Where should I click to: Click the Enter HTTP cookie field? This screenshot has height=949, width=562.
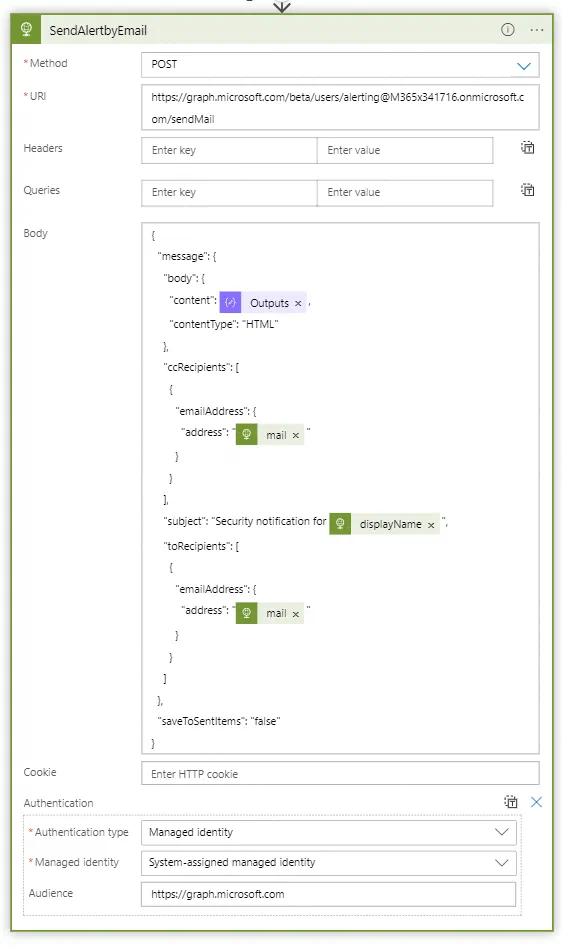(x=340, y=773)
